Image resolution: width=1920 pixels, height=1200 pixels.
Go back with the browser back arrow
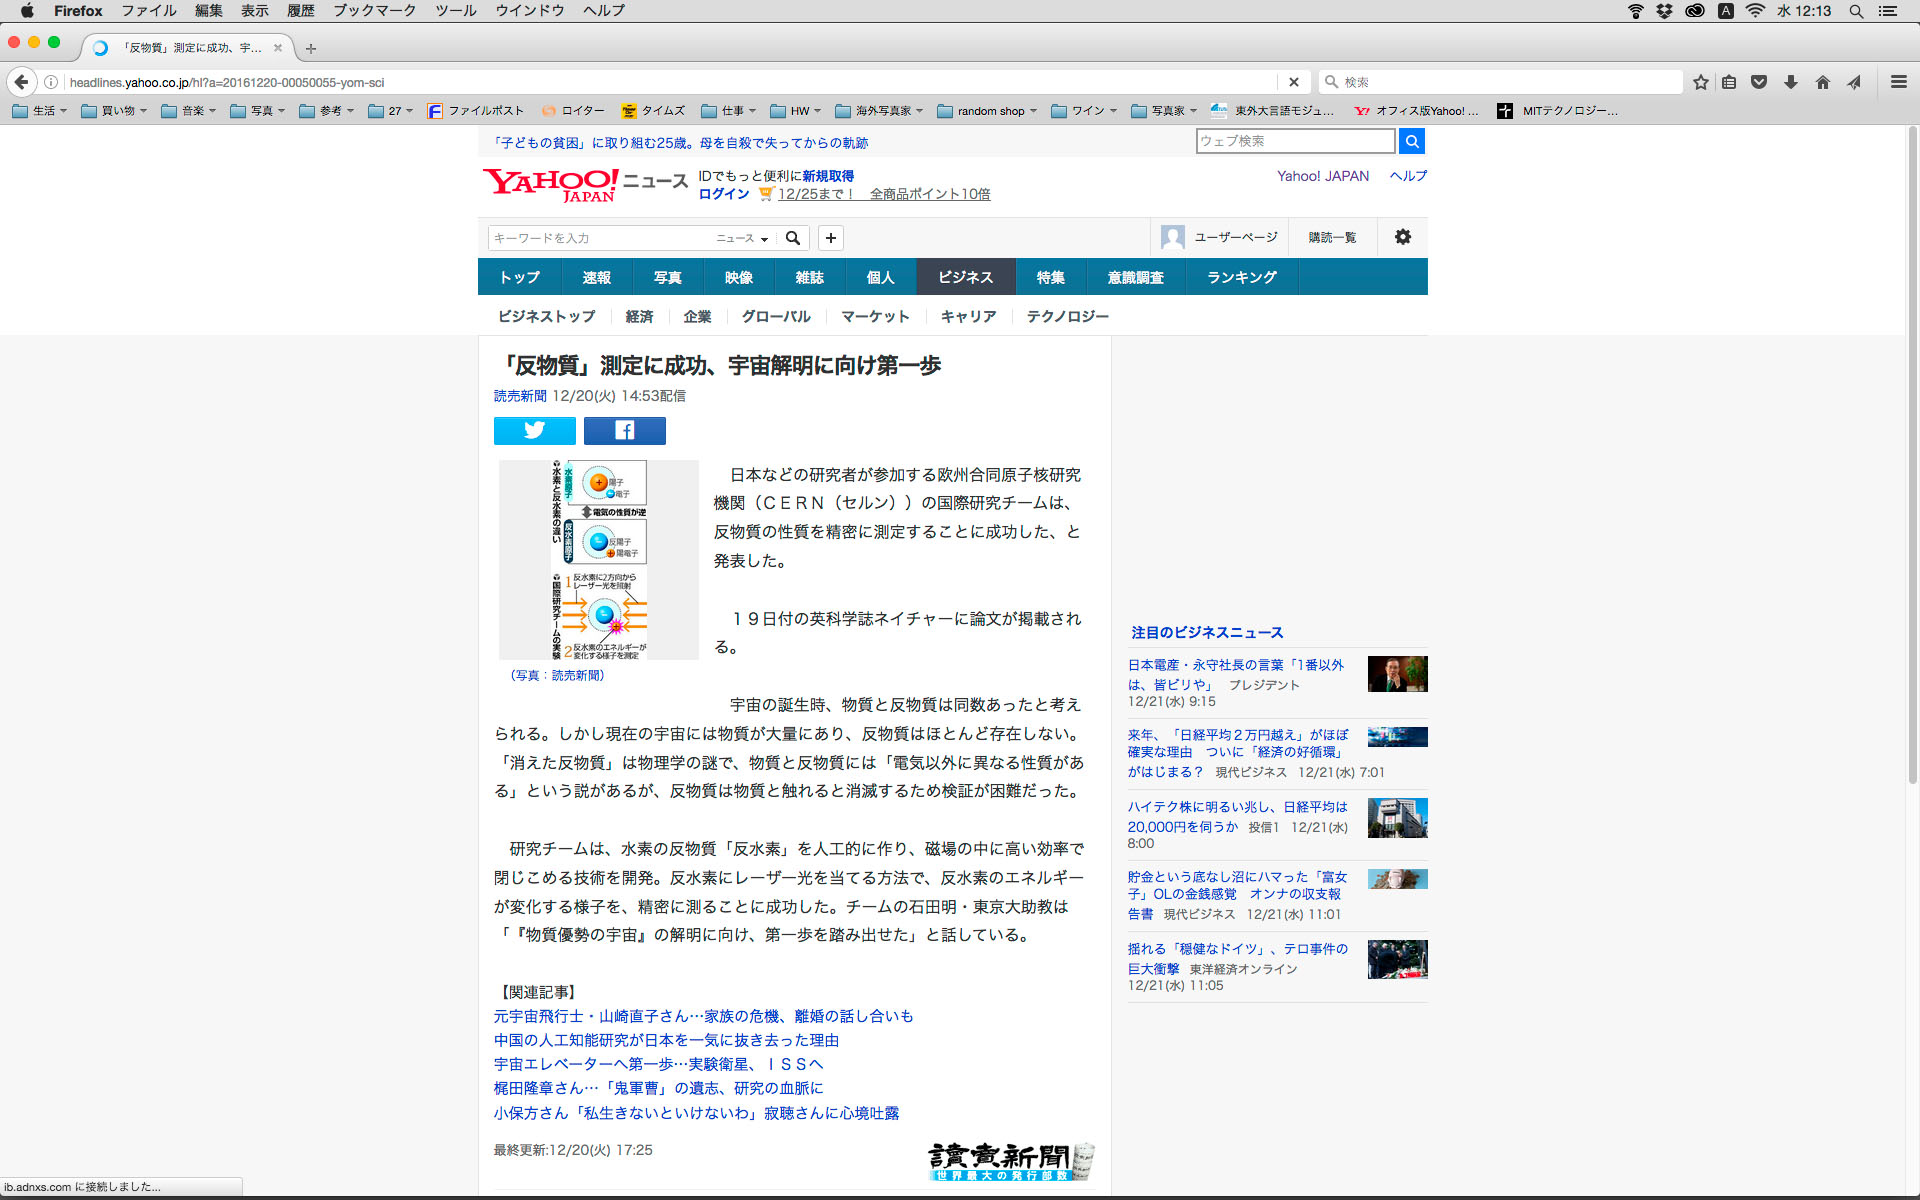pyautogui.click(x=21, y=82)
